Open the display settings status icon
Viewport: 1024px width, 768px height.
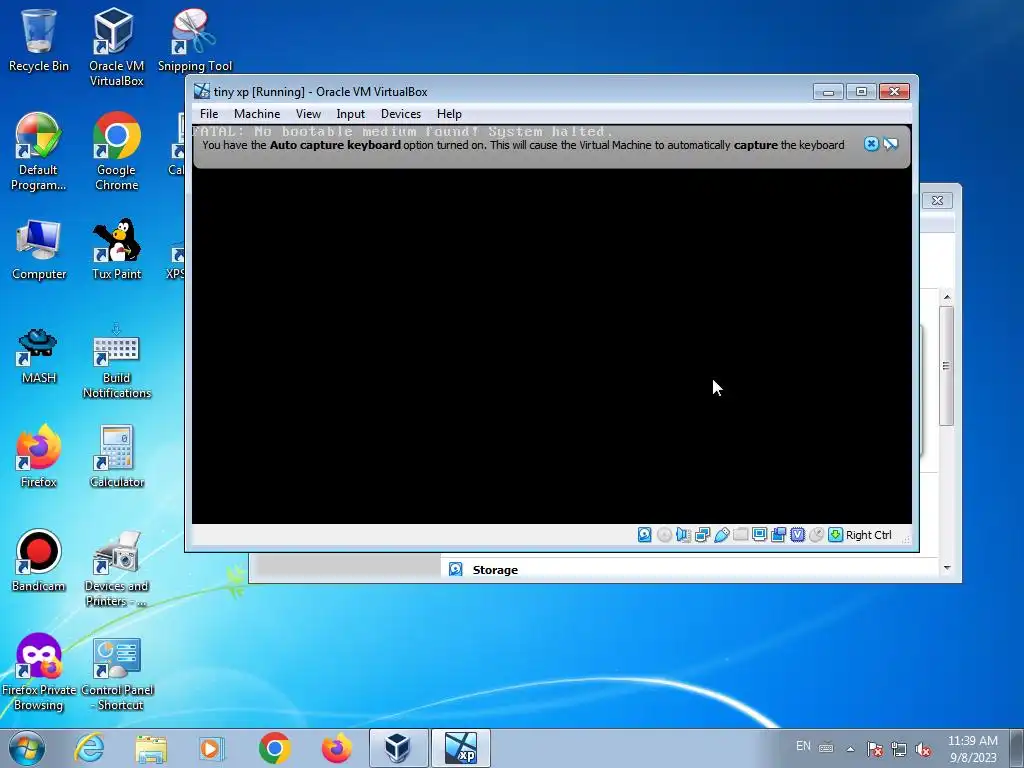point(760,535)
